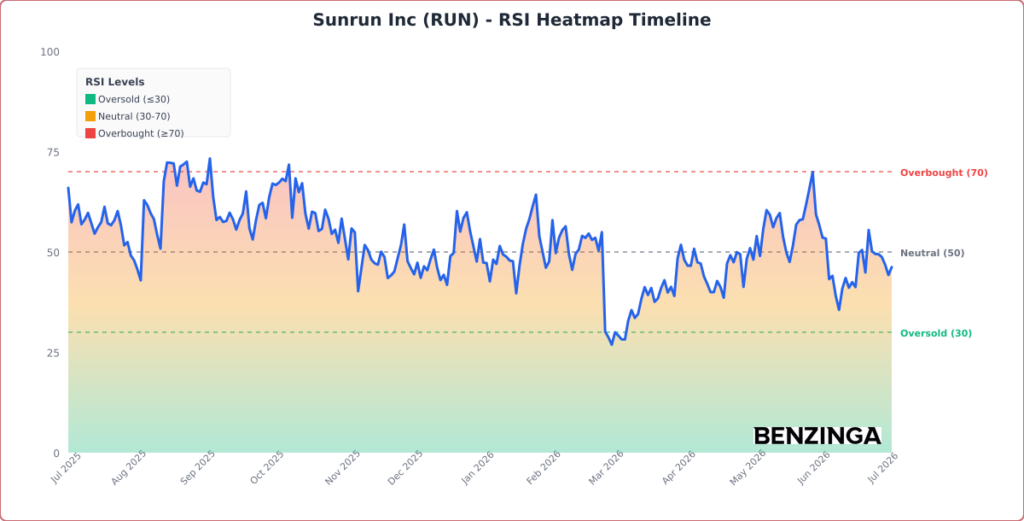The height and width of the screenshot is (521, 1024).
Task: Click the y-axis label 50
Action: pyautogui.click(x=52, y=253)
